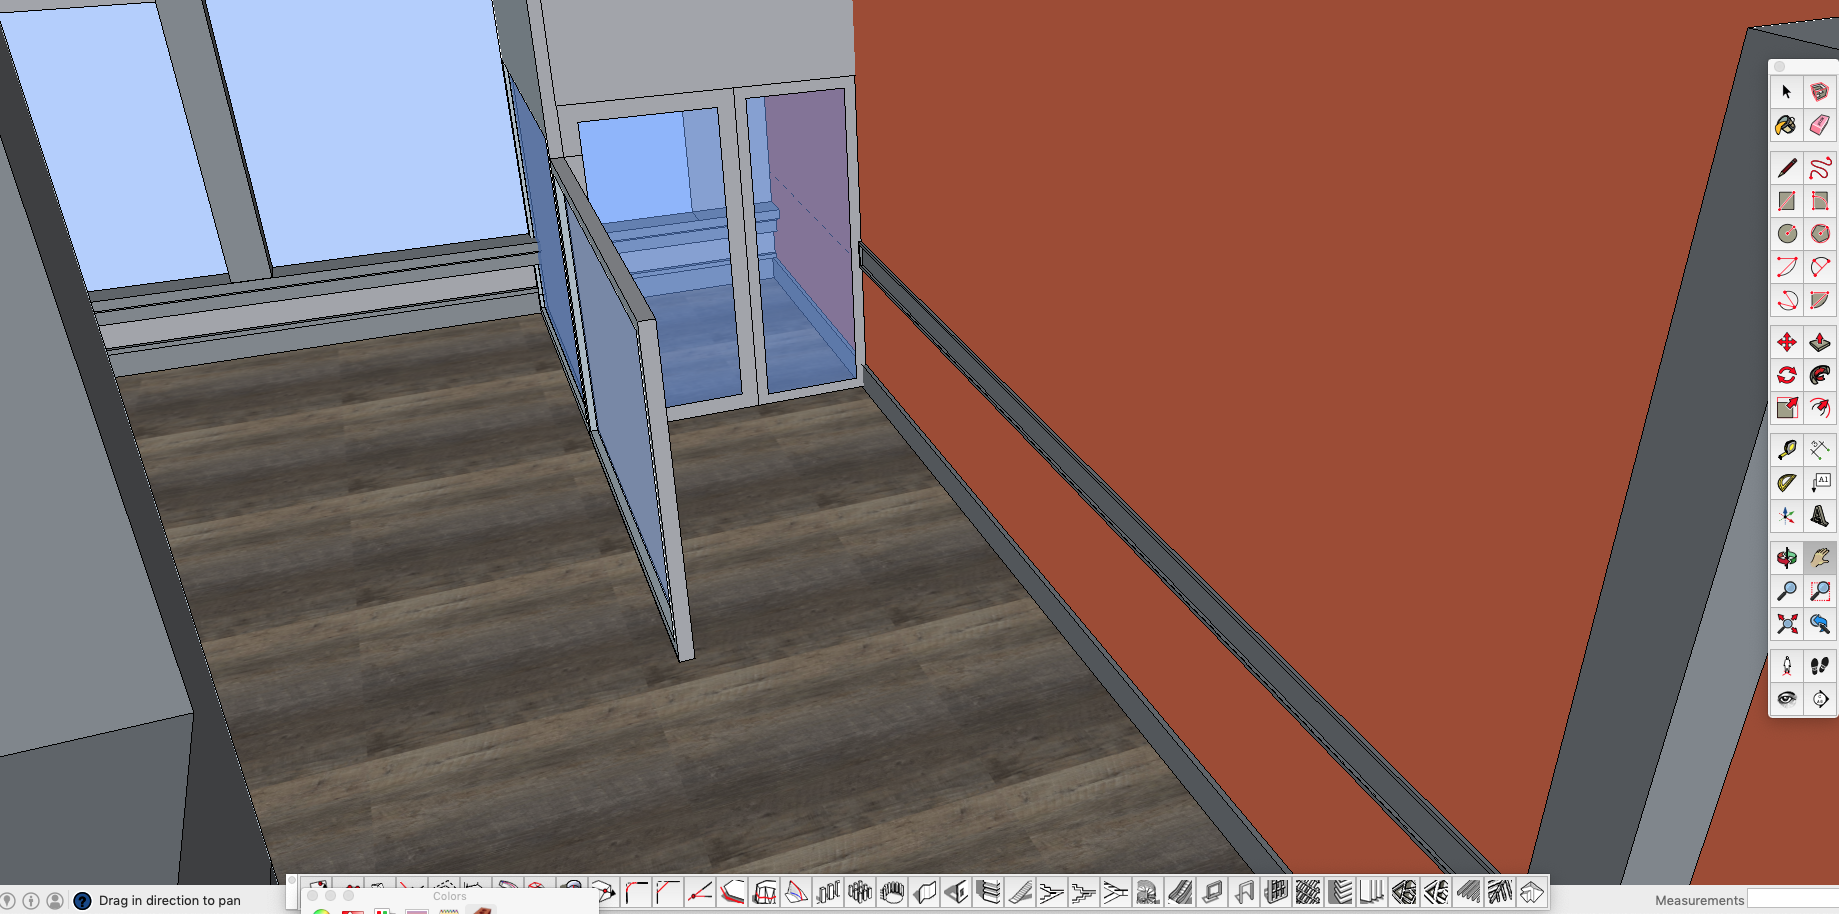
Task: Select the Follow Me tool
Action: pyautogui.click(x=1820, y=376)
